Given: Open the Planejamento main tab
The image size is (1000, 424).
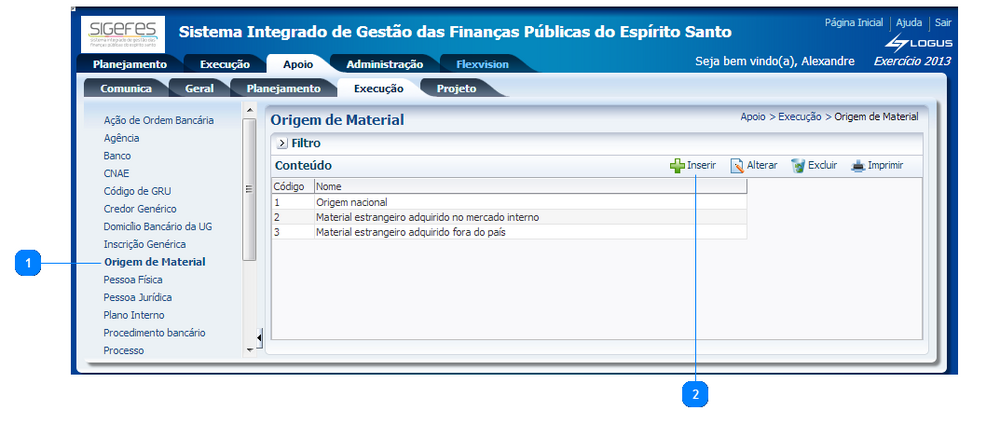Looking at the screenshot, I should point(130,65).
